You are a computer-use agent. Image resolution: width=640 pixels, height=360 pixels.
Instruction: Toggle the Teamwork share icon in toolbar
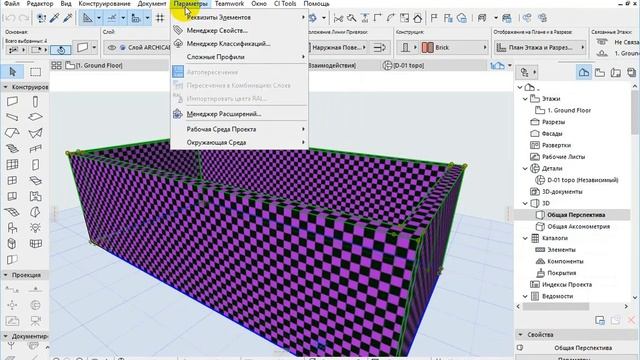(527, 18)
